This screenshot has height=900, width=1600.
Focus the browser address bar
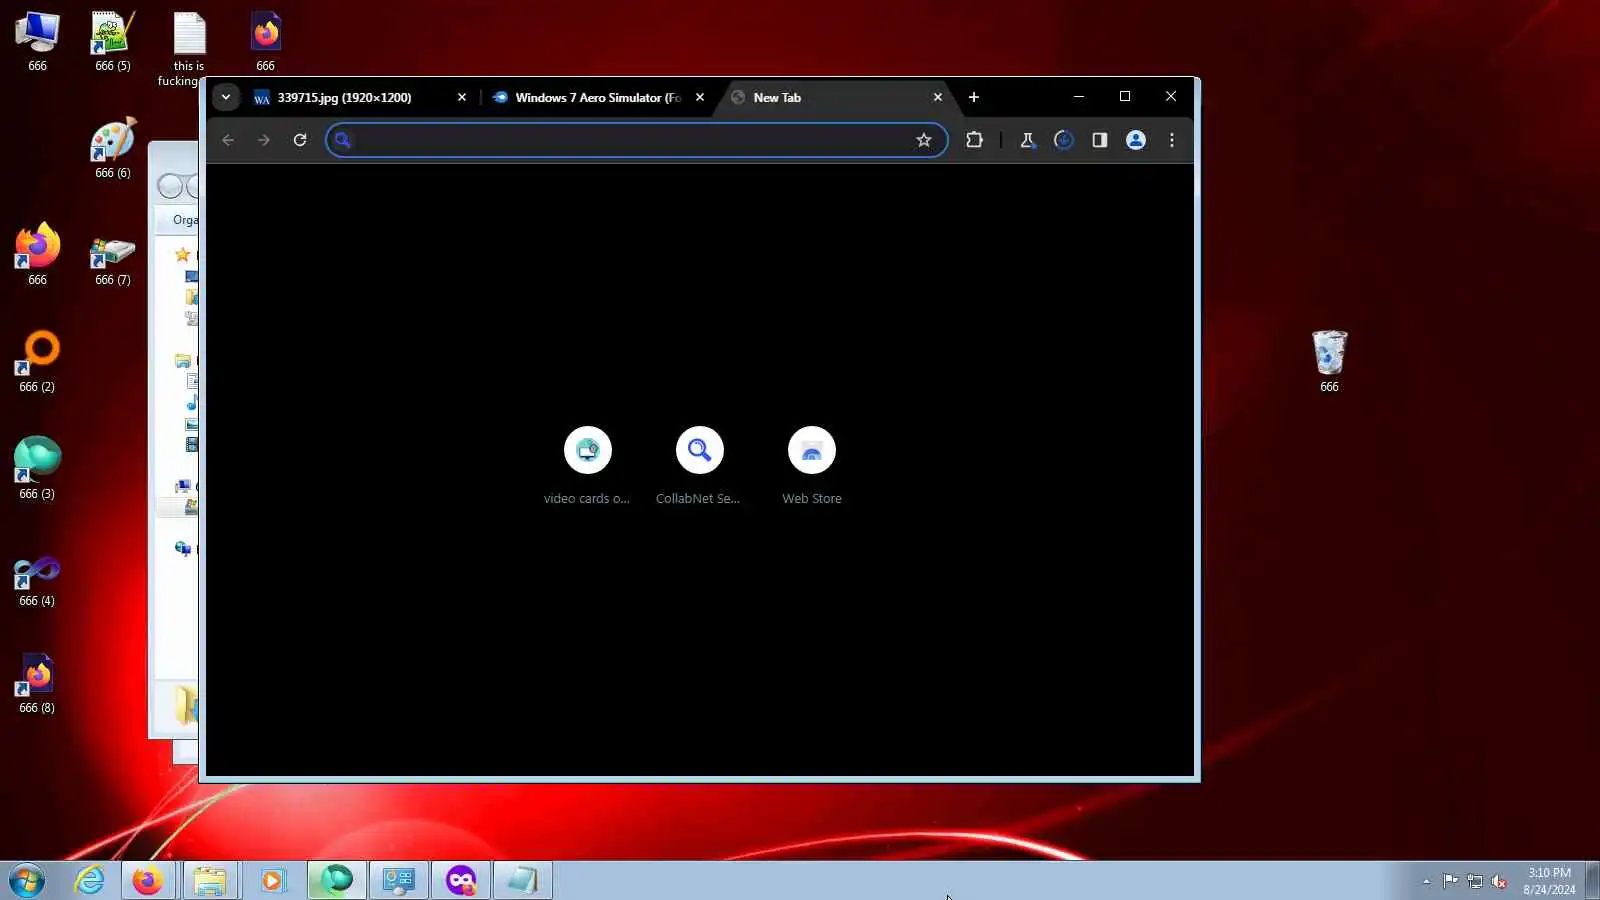point(636,140)
